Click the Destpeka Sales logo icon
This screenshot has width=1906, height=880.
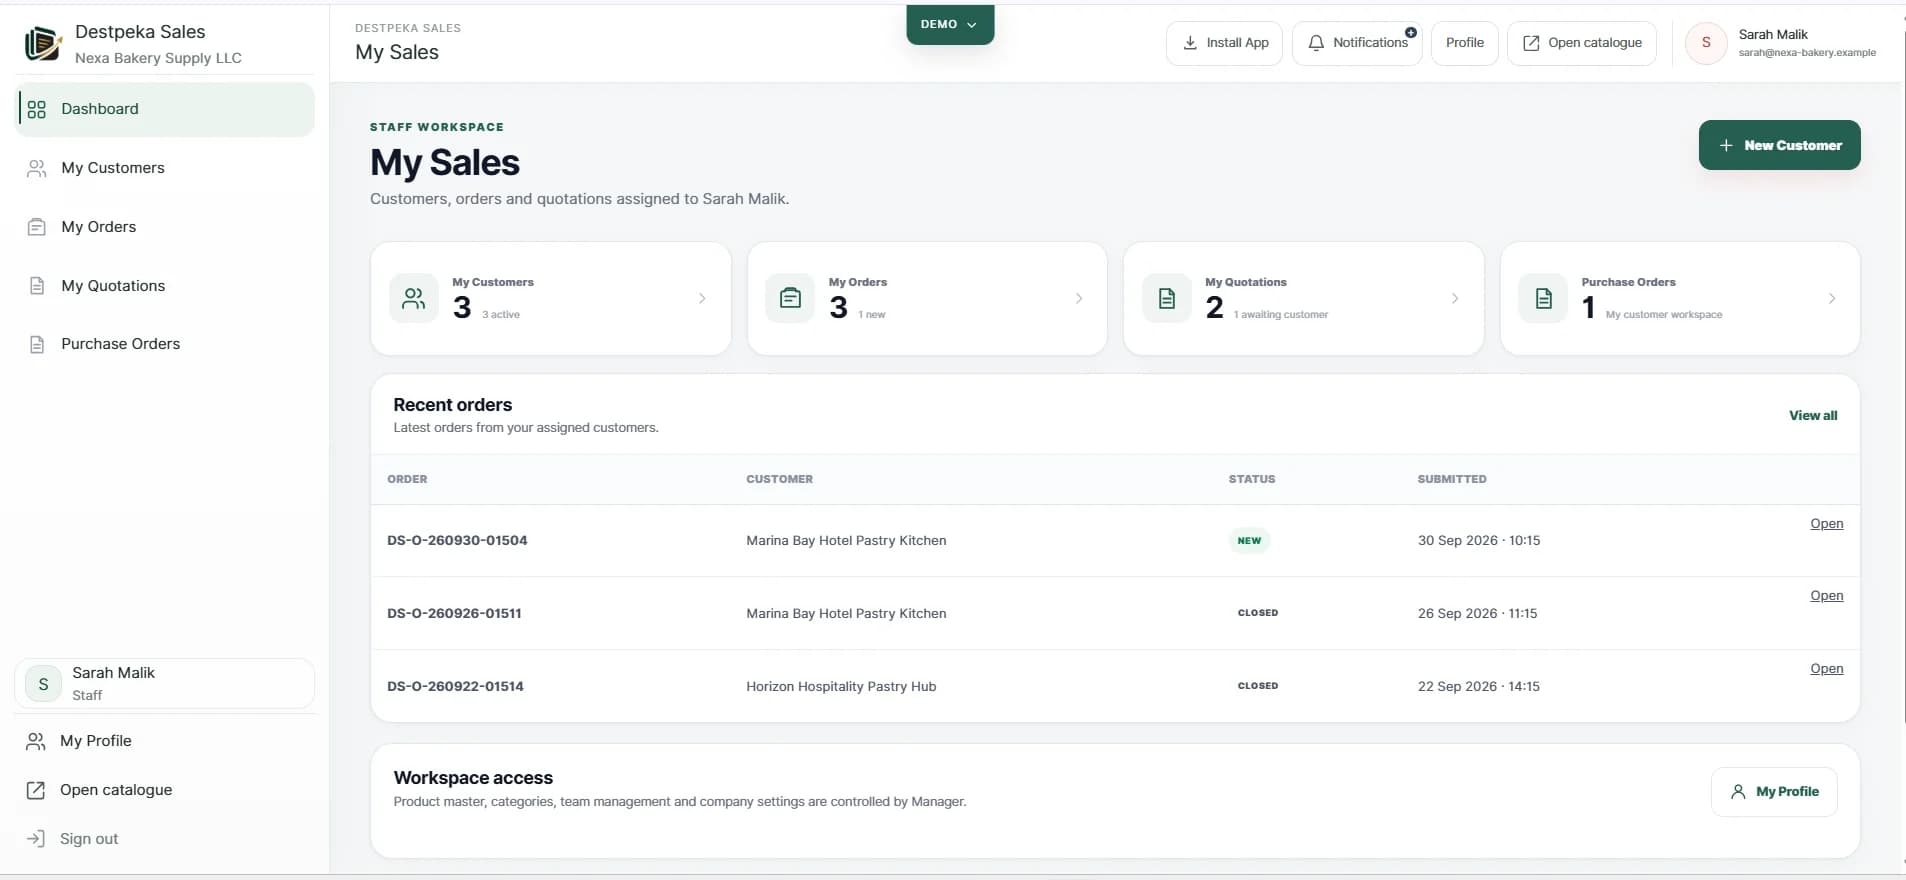tap(42, 44)
